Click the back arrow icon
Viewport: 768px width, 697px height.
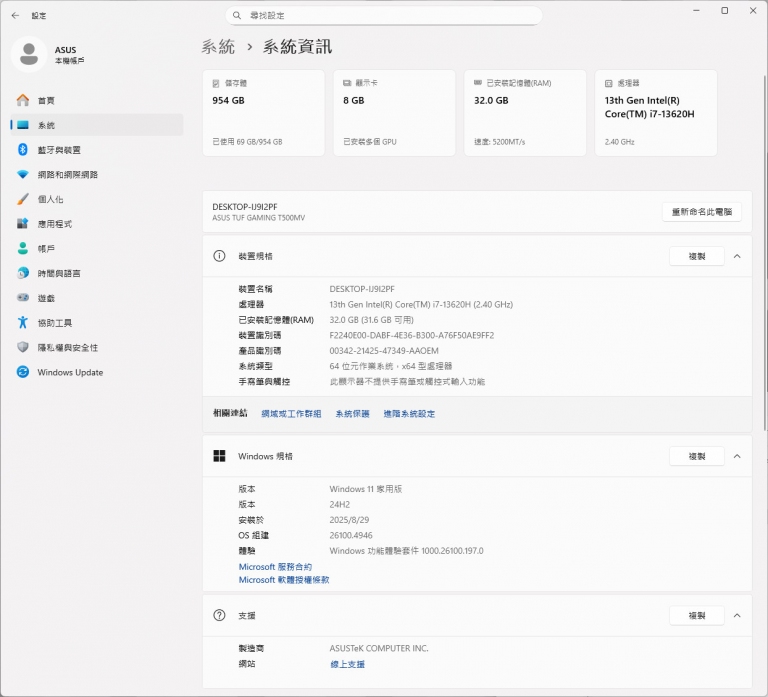coord(15,16)
